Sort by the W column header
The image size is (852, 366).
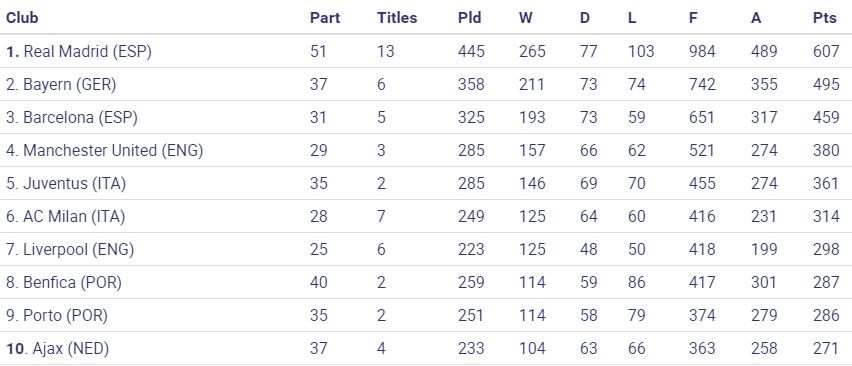click(x=525, y=18)
